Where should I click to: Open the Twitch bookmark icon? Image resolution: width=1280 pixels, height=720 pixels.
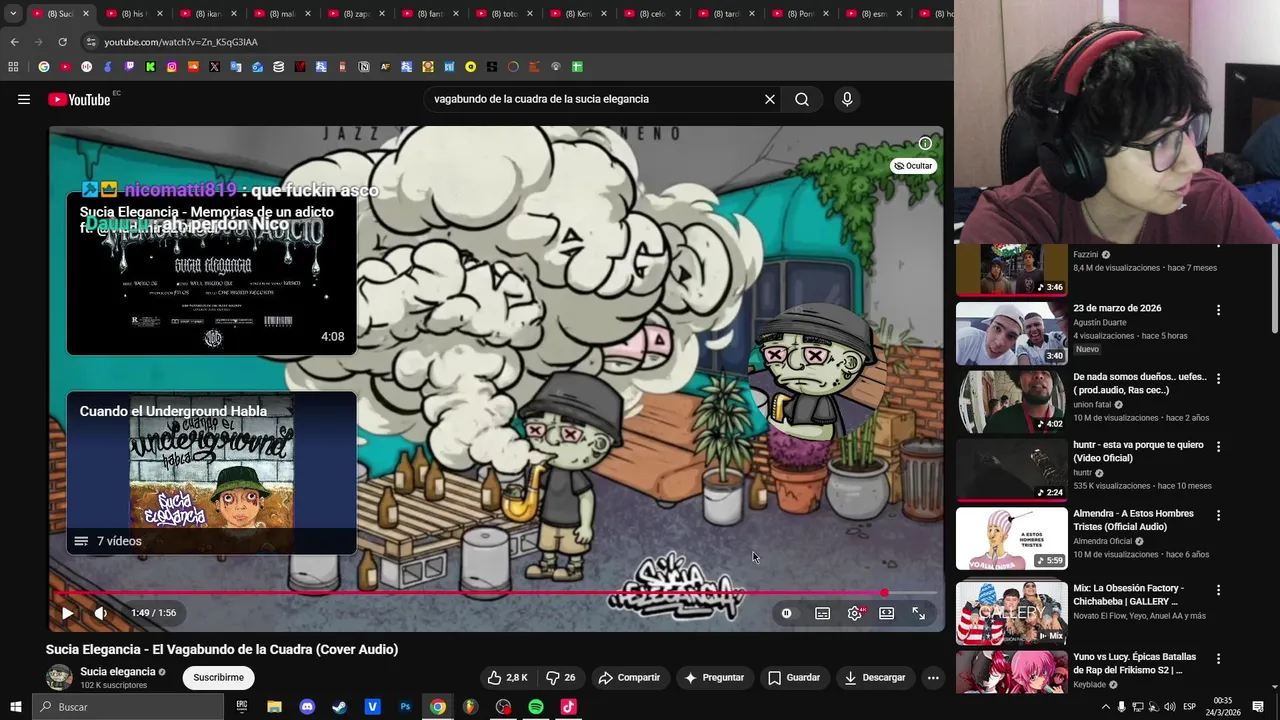129,67
